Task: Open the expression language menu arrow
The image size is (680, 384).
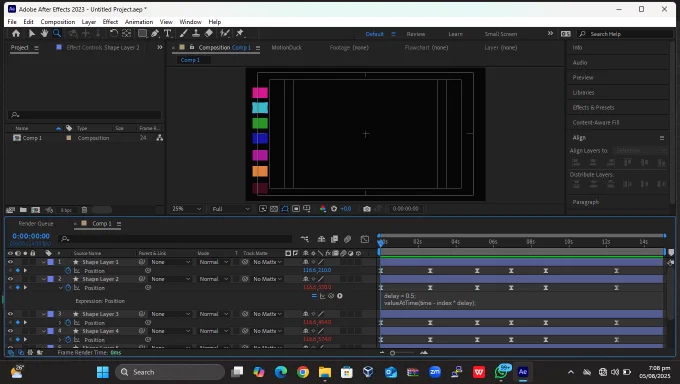Action: coord(340,296)
